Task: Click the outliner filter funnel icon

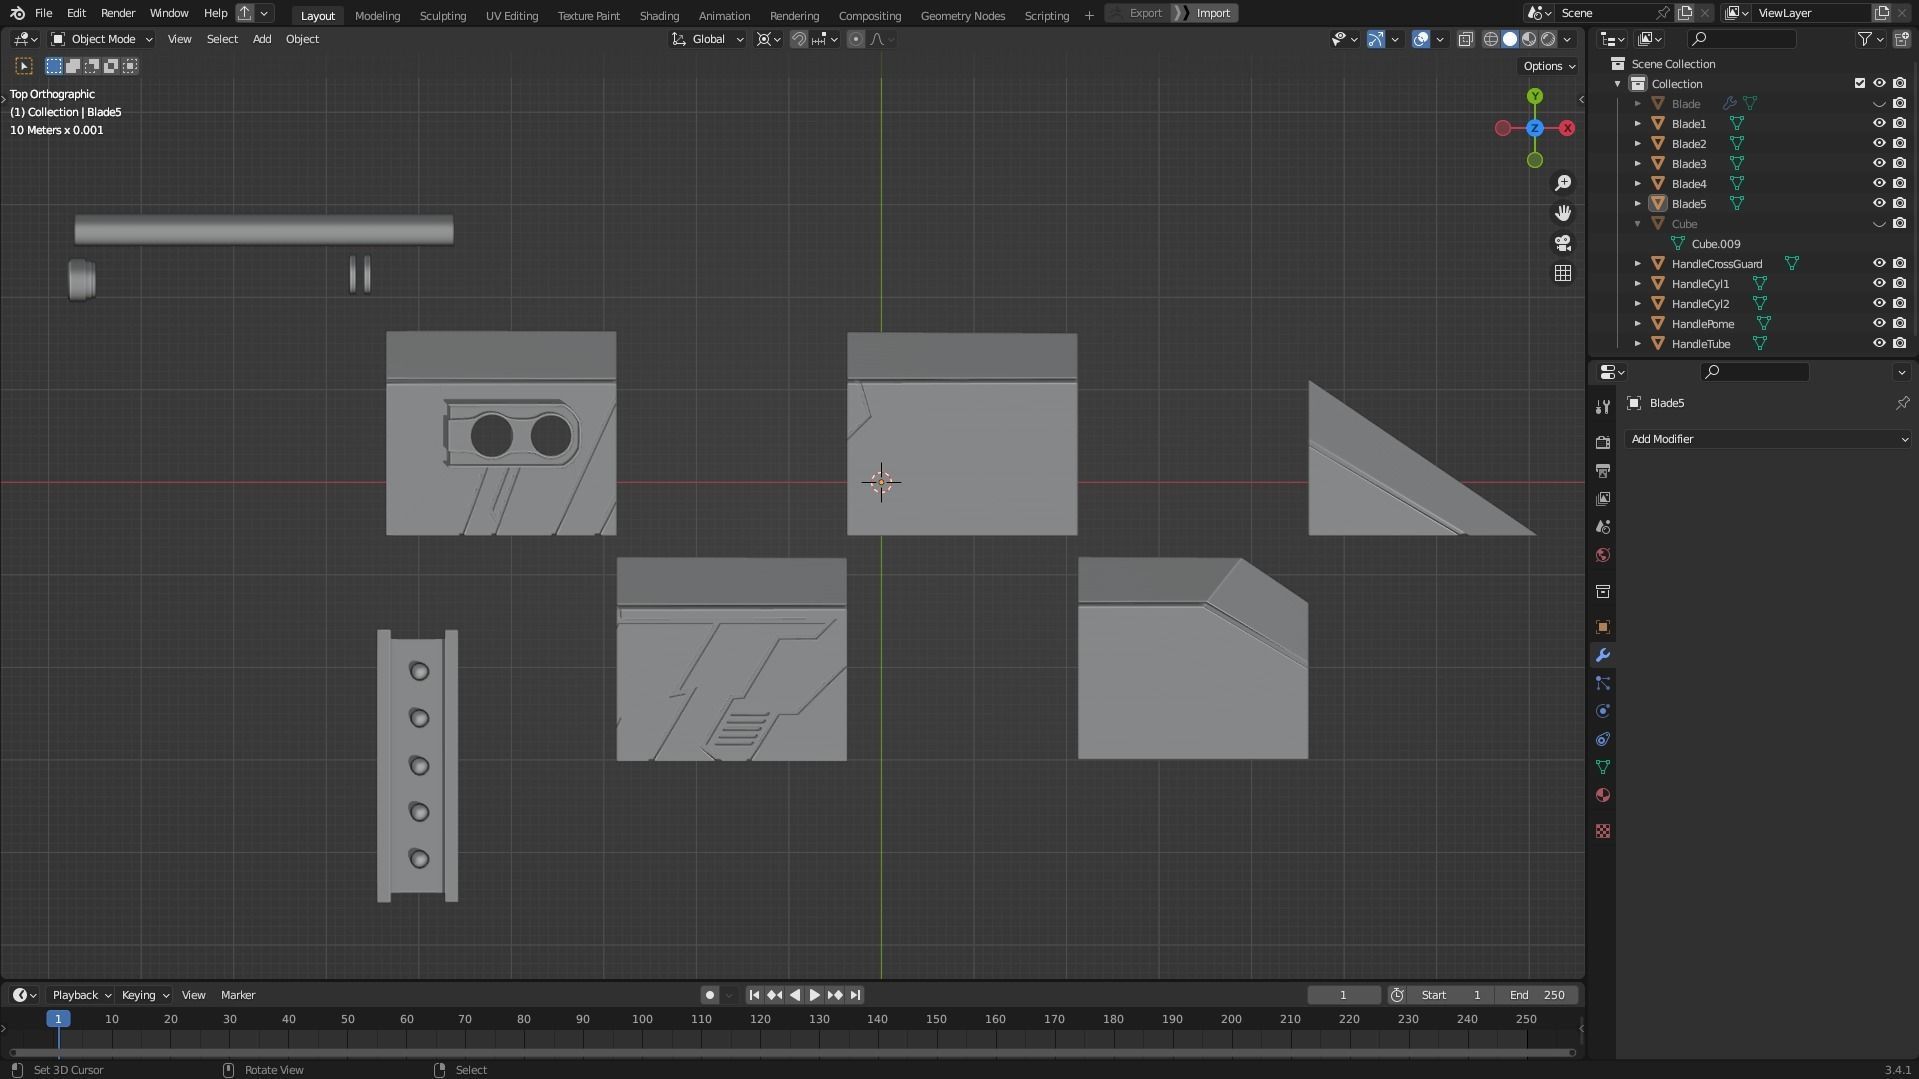Action: click(x=1865, y=39)
